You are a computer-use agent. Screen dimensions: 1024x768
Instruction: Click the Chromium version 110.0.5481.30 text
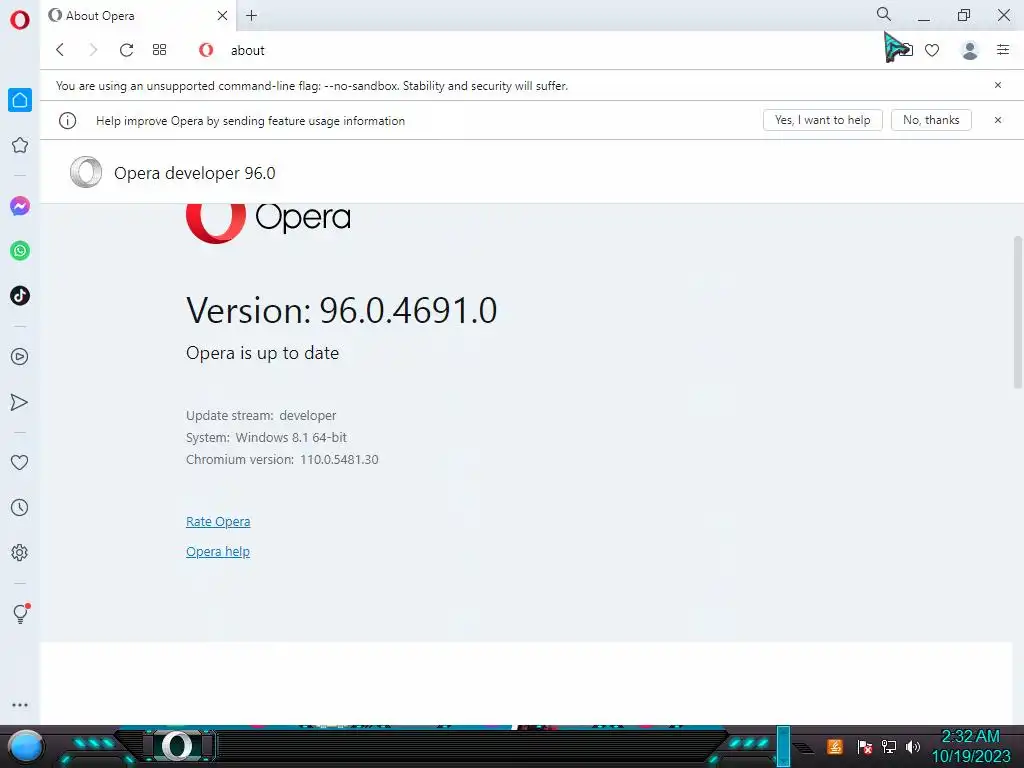point(282,460)
